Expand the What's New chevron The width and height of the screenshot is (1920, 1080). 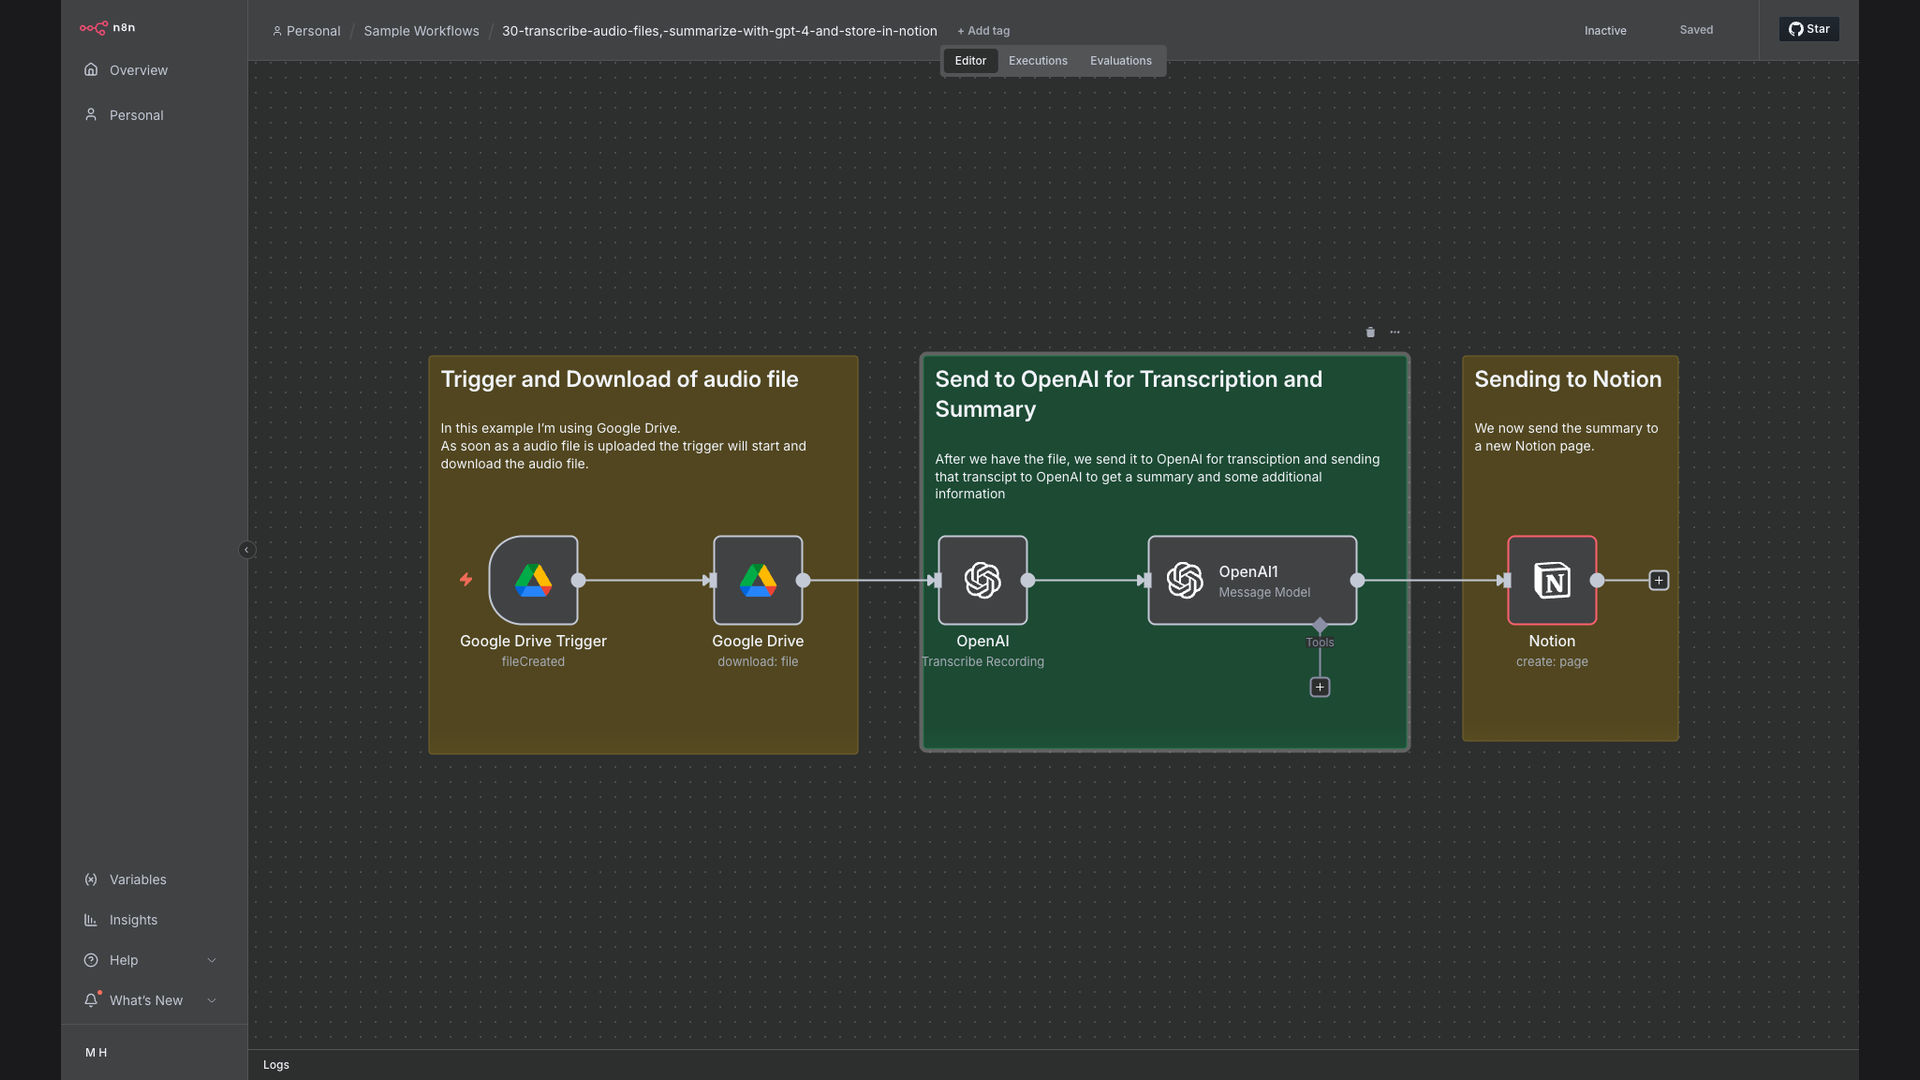pyautogui.click(x=211, y=1000)
